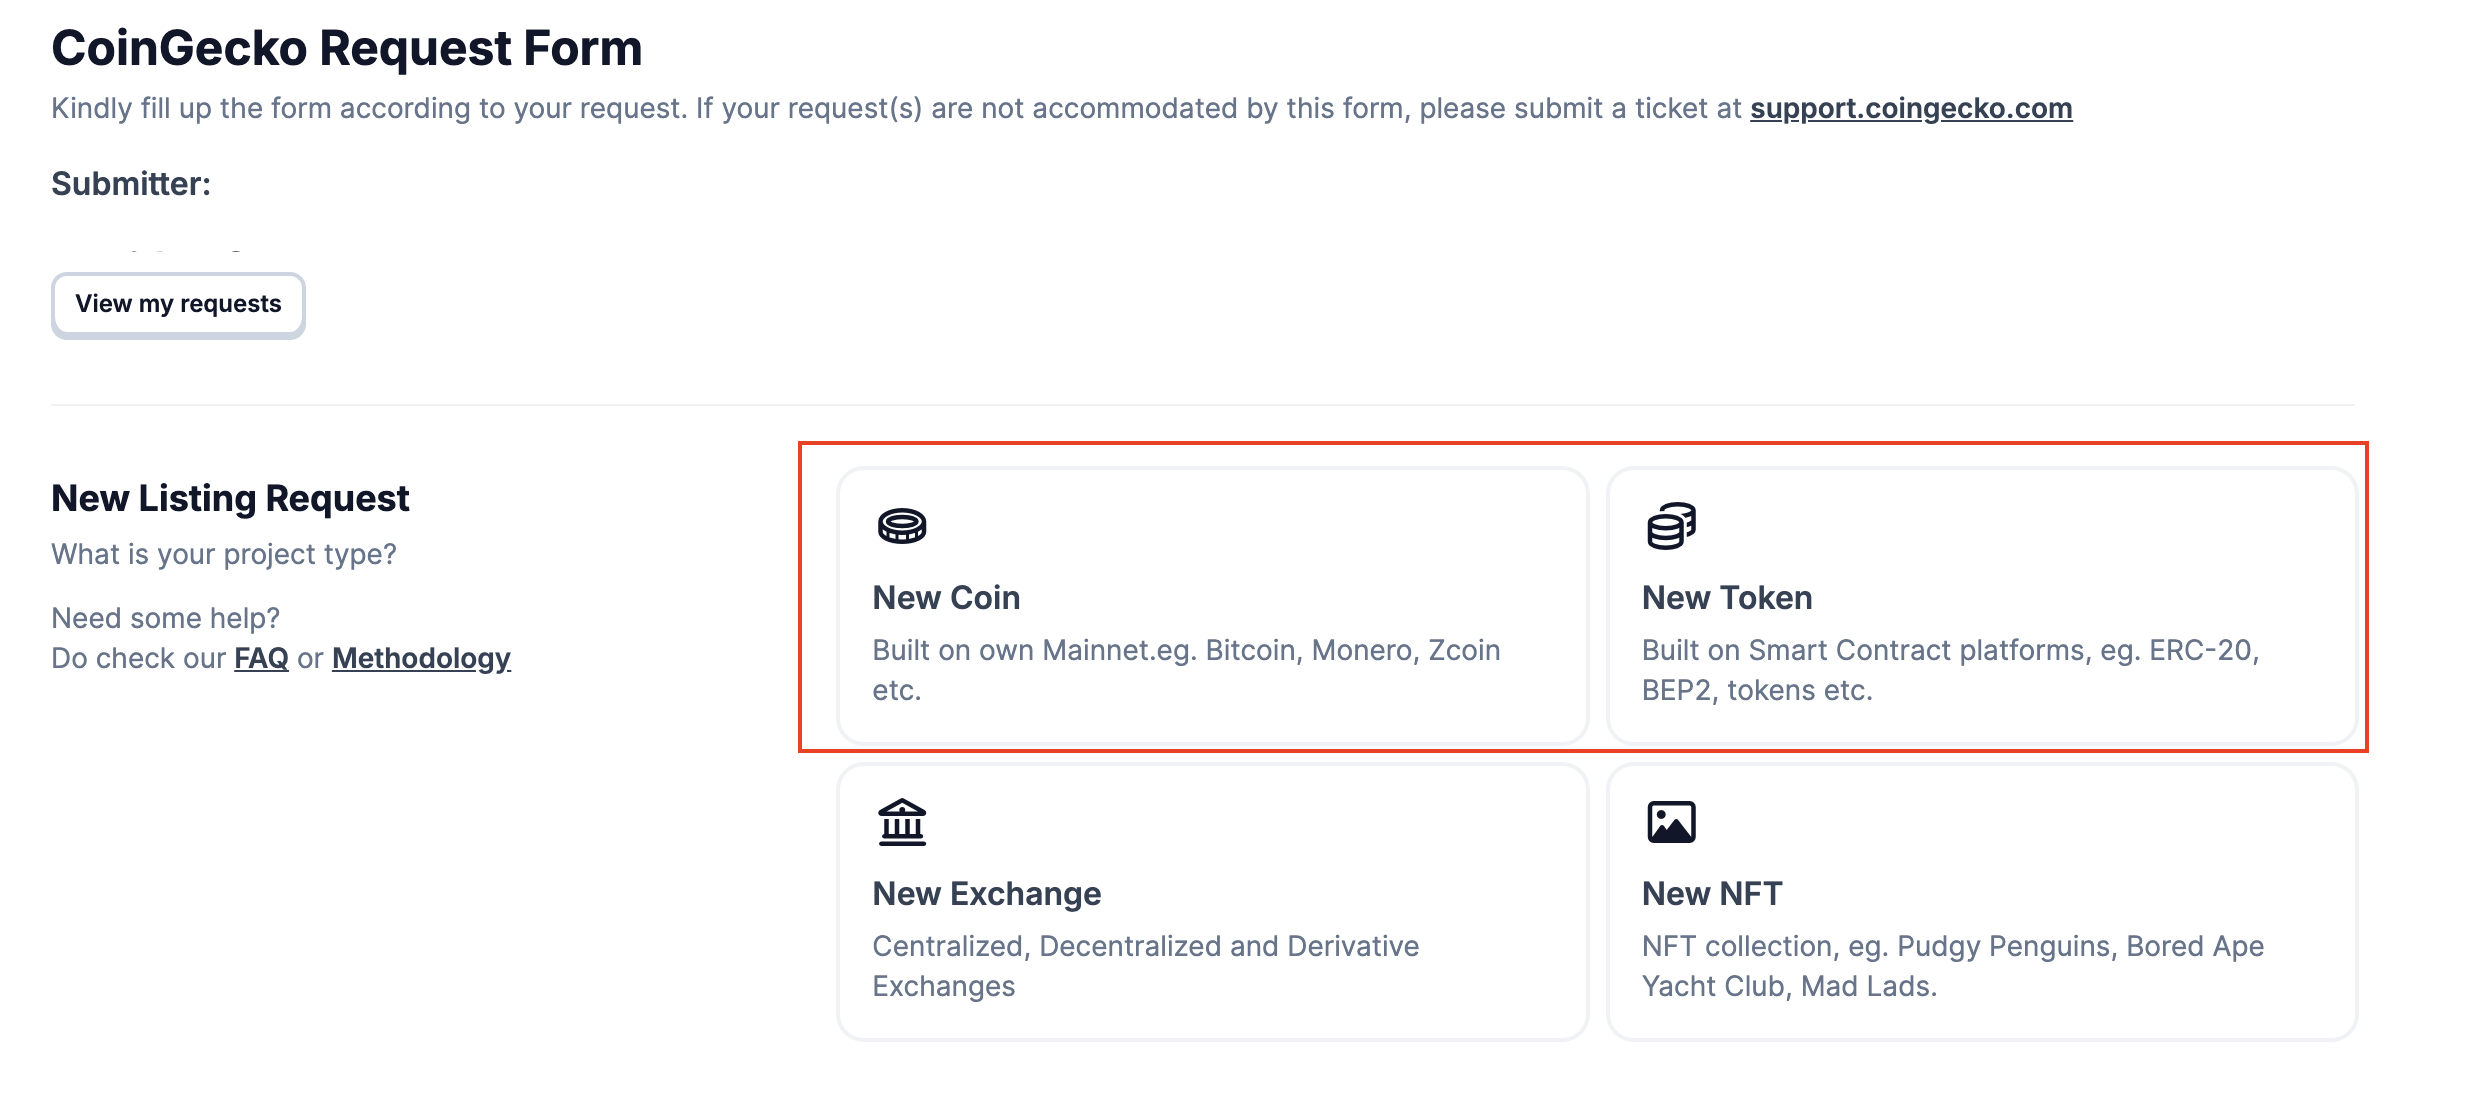This screenshot has width=2472, height=1096.
Task: Click the Submitter label
Action: 131,184
